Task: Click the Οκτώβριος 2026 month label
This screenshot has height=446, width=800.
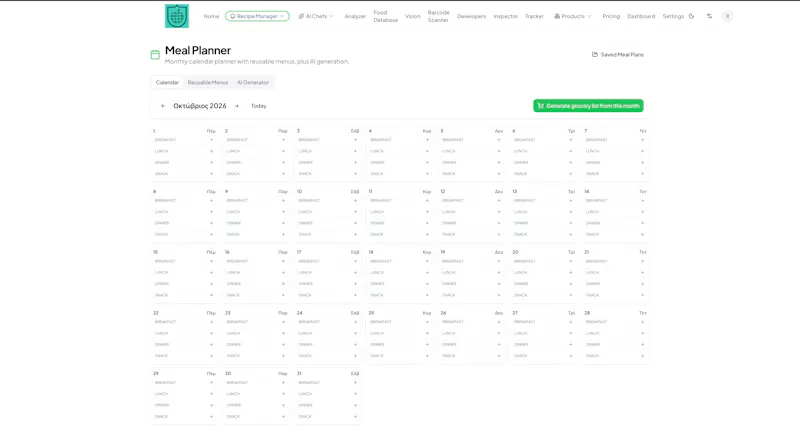Action: [199, 106]
